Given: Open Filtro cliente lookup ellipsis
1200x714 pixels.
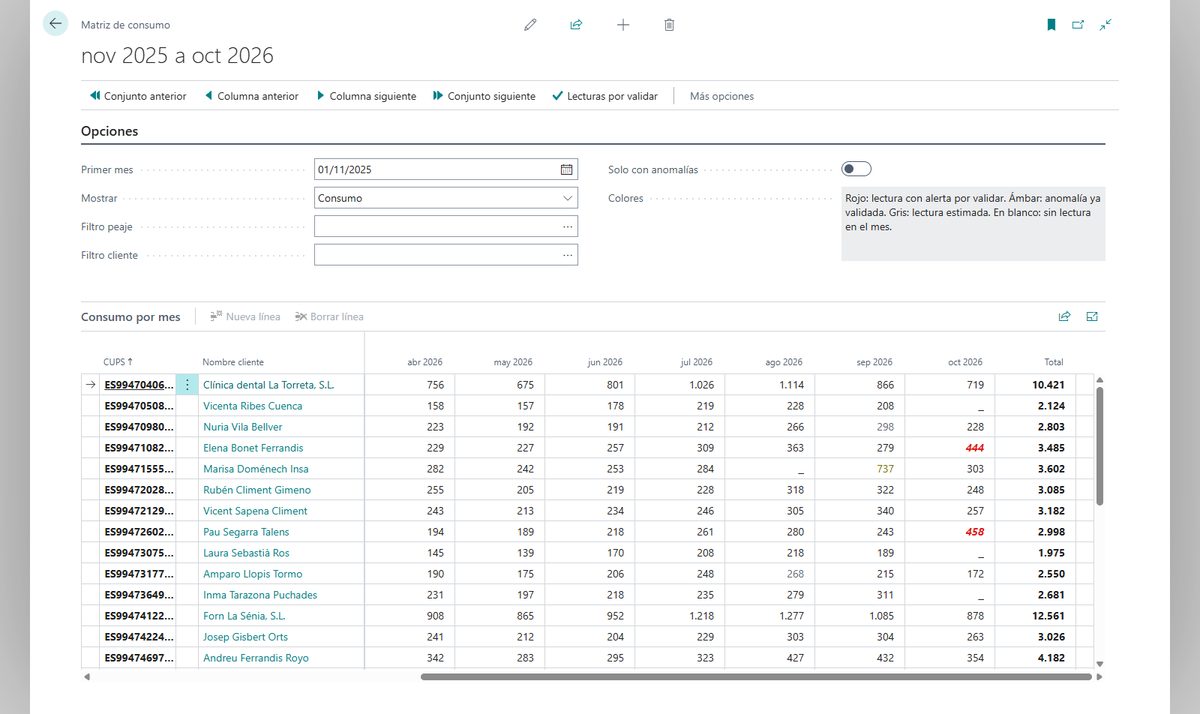Looking at the screenshot, I should coord(567,255).
